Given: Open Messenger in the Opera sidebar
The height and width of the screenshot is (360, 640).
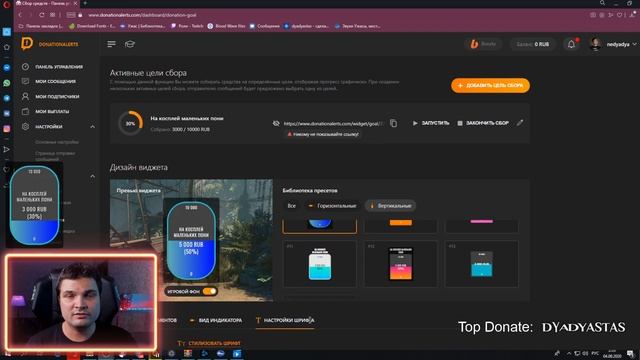Looking at the screenshot, I should coord(7,67).
